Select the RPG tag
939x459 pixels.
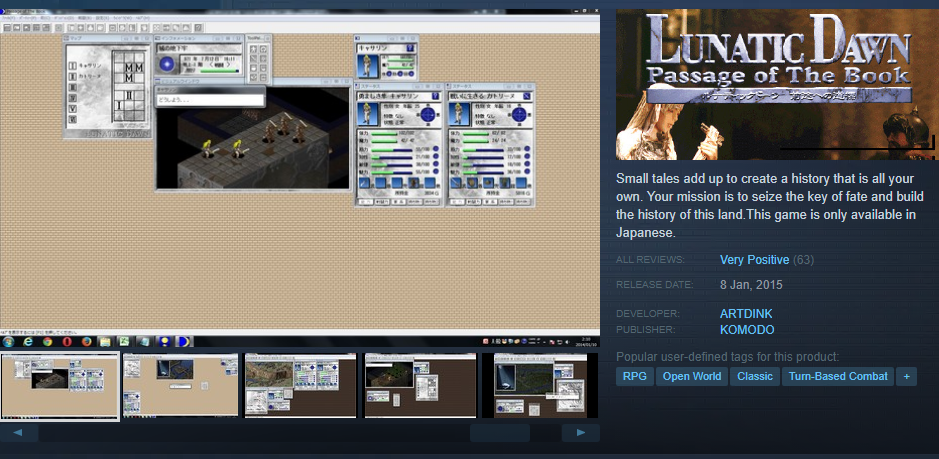click(635, 377)
